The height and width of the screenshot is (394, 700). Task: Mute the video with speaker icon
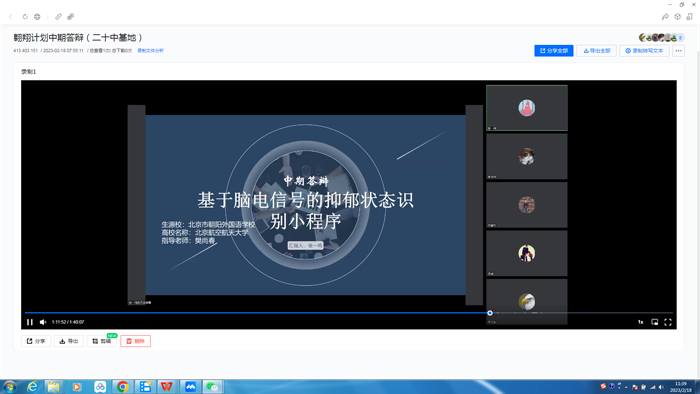[43, 322]
